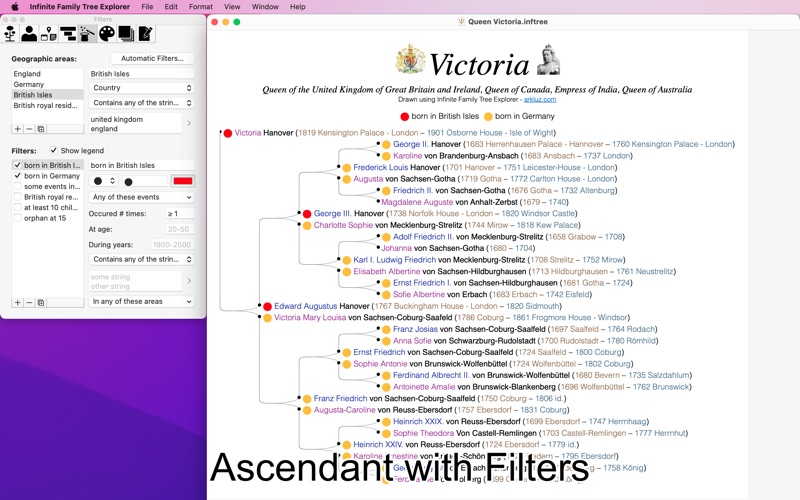Enable the at least 10 chil... filter
The image size is (800, 500).
[x=17, y=207]
